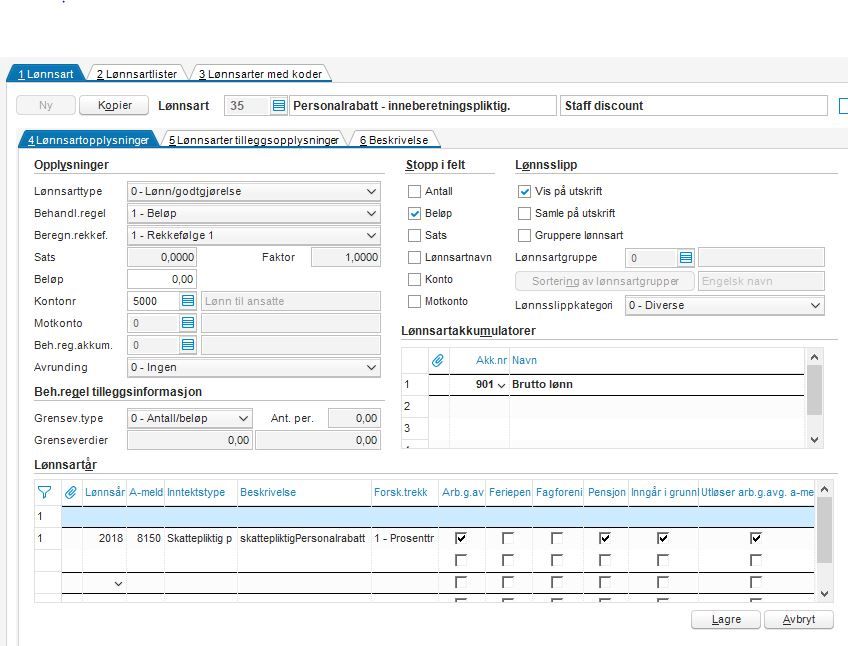Image resolution: width=848 pixels, height=646 pixels.
Task: Click the Lønnsartakkumulatorer scrollbar thumb
Action: [x=814, y=390]
